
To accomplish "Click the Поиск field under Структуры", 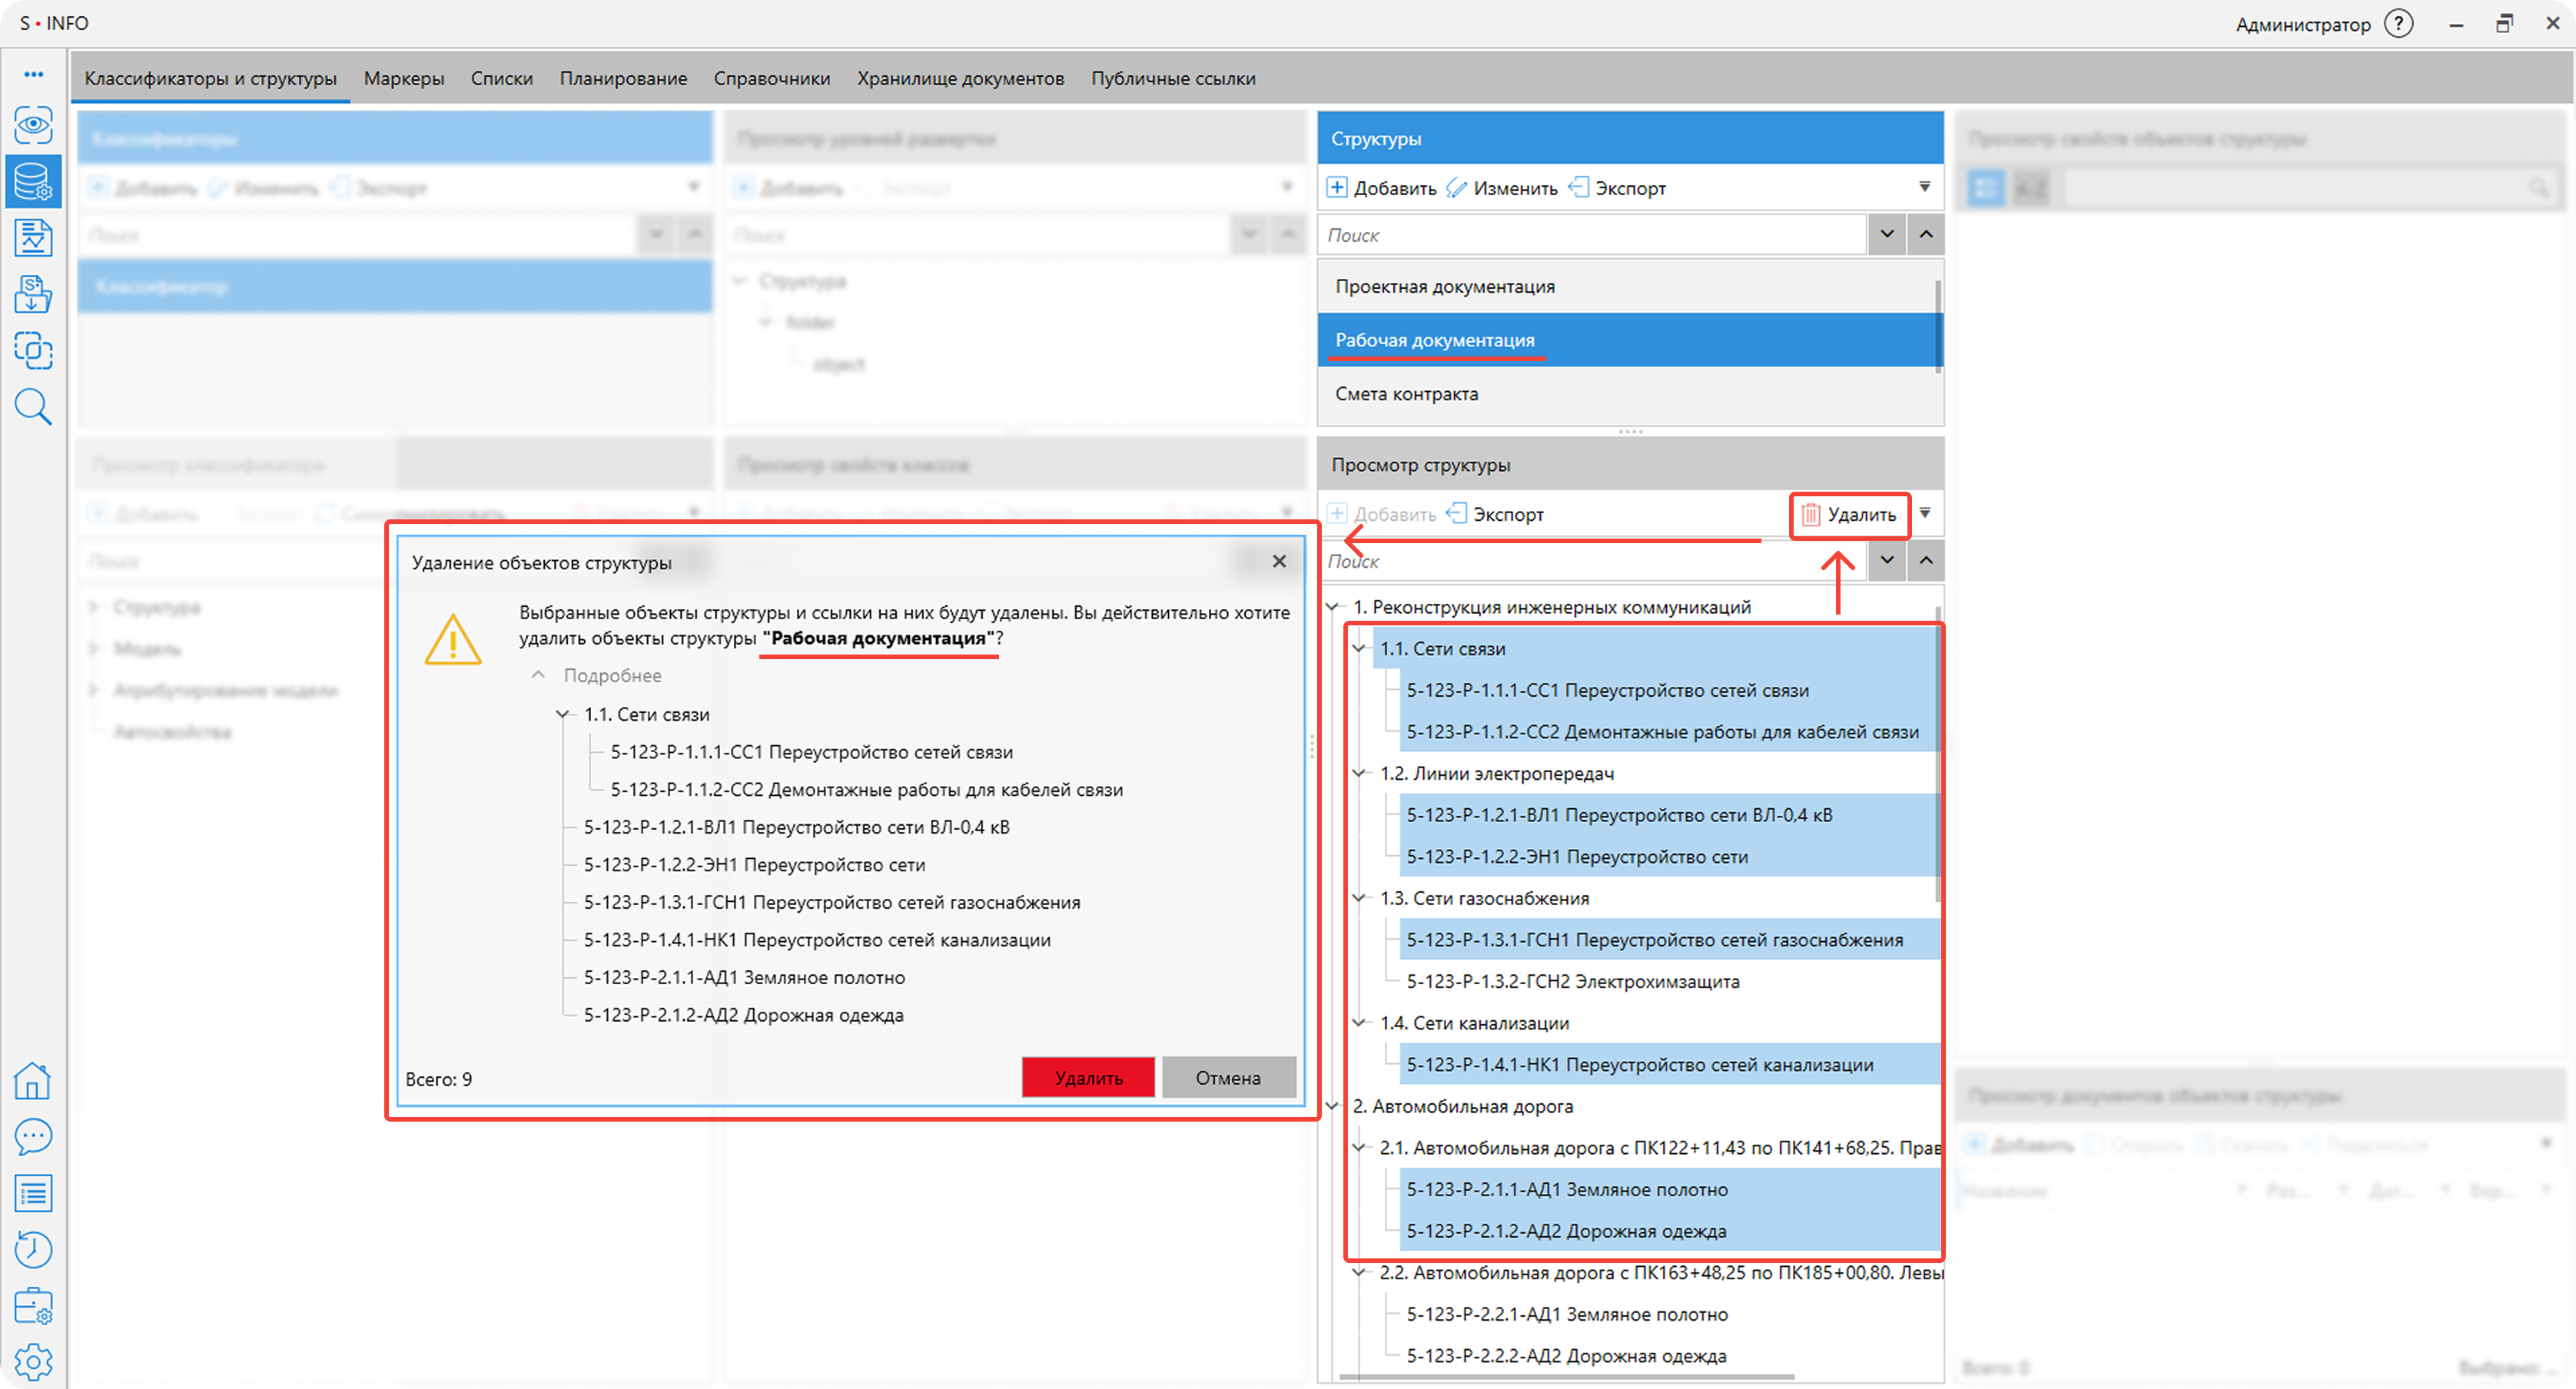I will pyautogui.click(x=1590, y=235).
